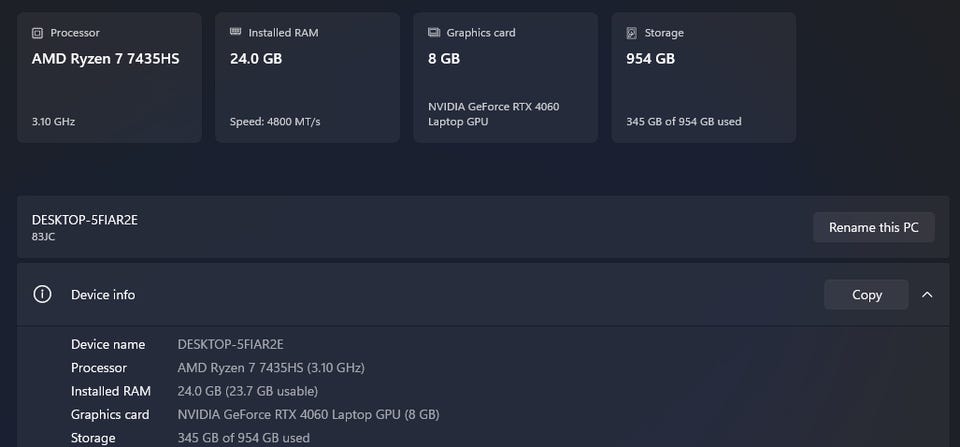
Task: Click the Device info circle icon
Action: tap(42, 295)
